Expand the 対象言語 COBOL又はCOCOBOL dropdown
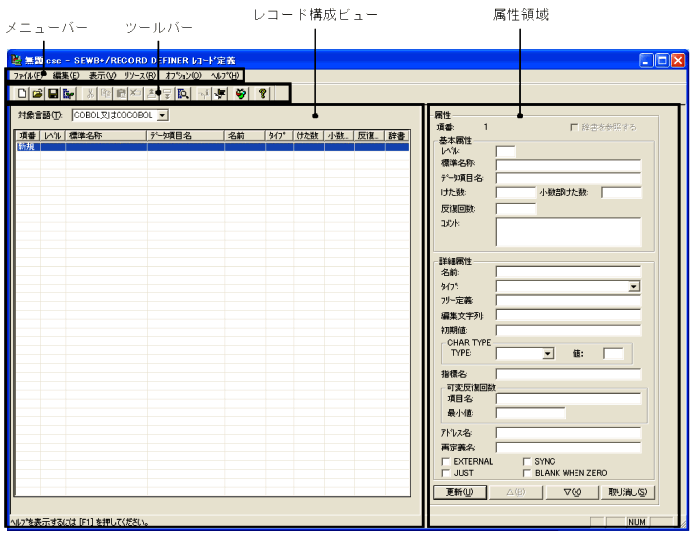Viewport: 692px width, 534px height. [x=162, y=115]
